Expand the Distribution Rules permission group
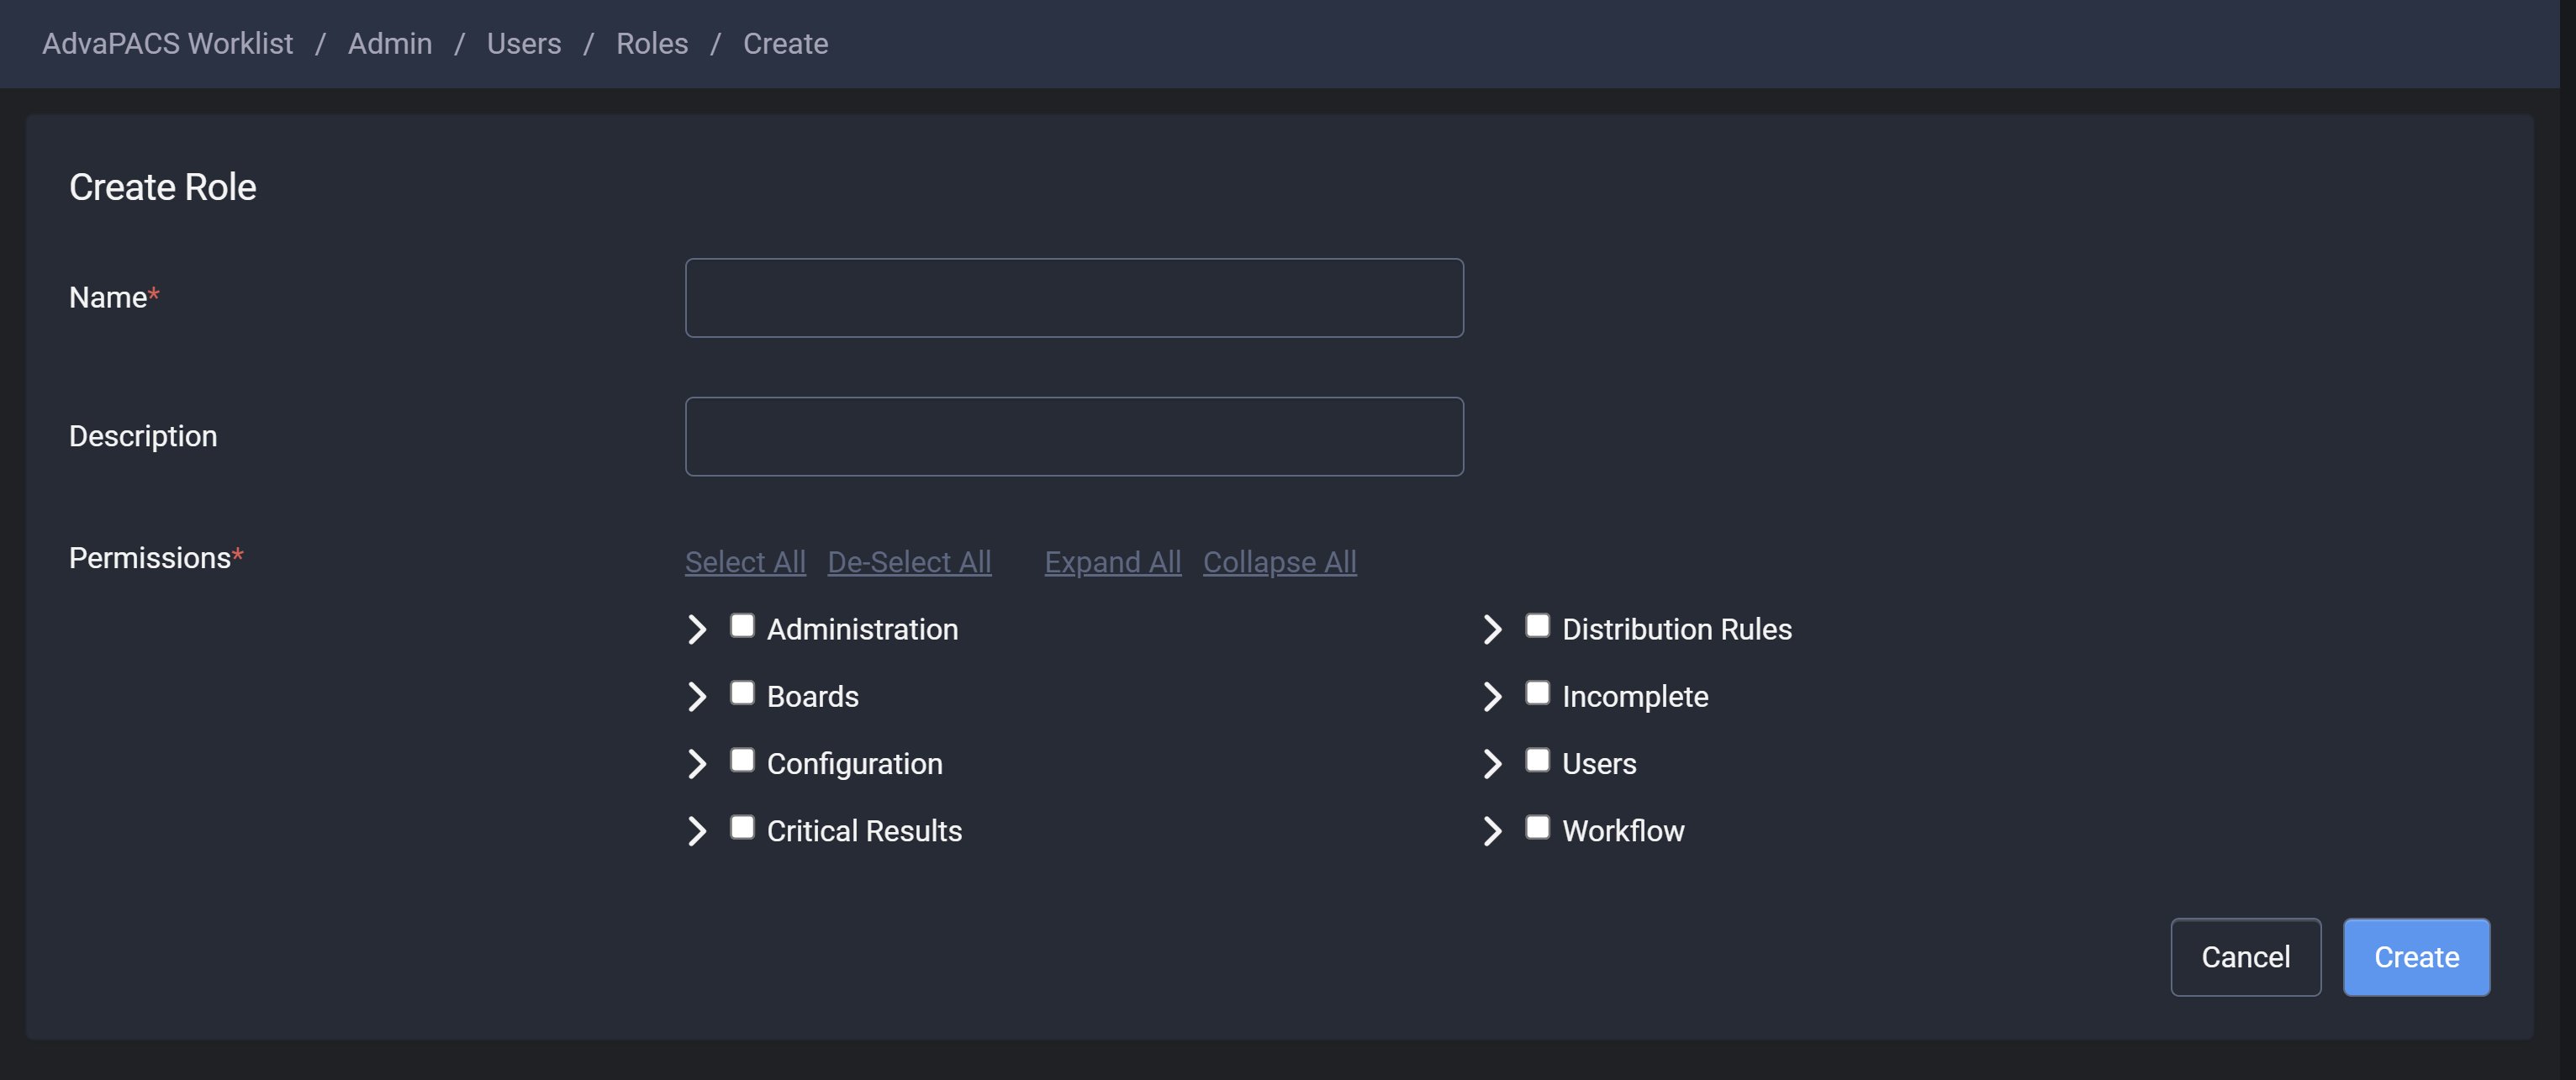The height and width of the screenshot is (1080, 2576). click(1492, 629)
